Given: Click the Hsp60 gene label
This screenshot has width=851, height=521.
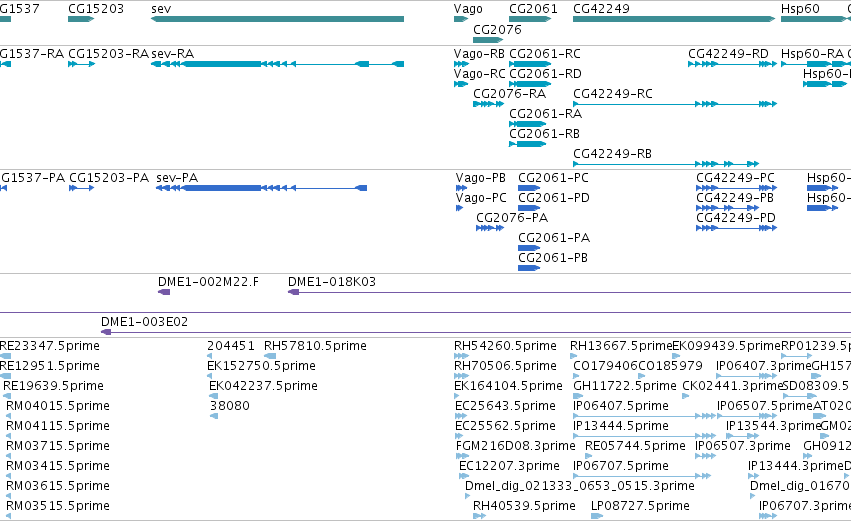Looking at the screenshot, I should [x=800, y=9].
